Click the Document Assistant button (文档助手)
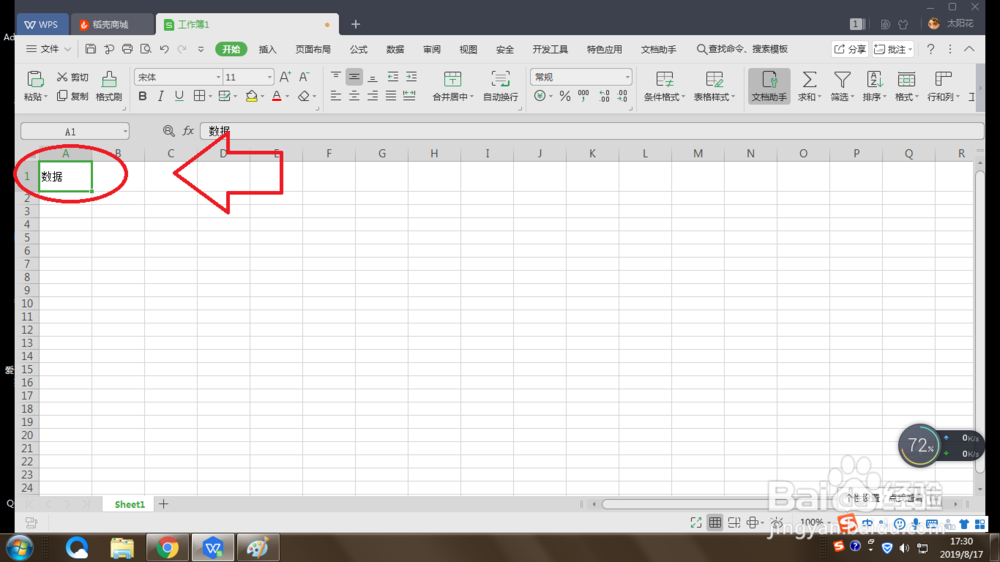The width and height of the screenshot is (1000, 562). tap(769, 86)
